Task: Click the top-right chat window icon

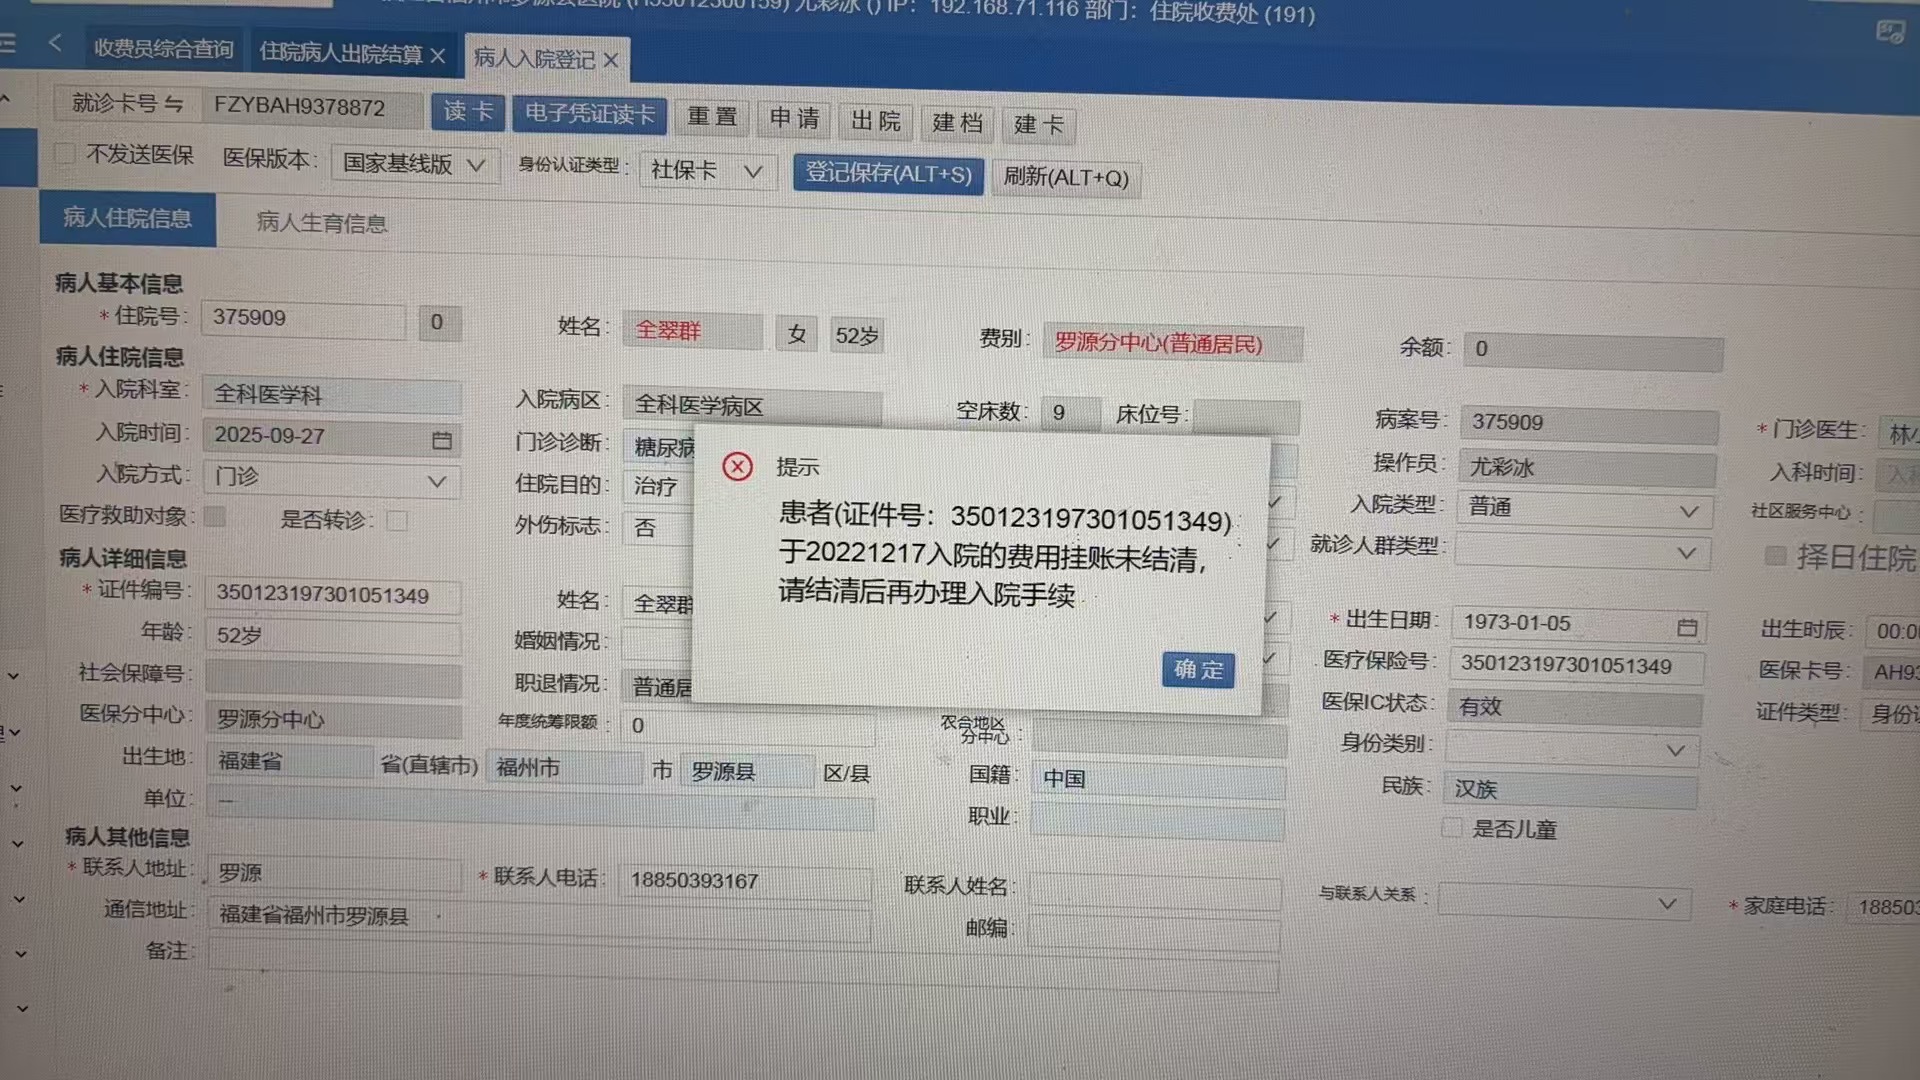Action: [1889, 32]
